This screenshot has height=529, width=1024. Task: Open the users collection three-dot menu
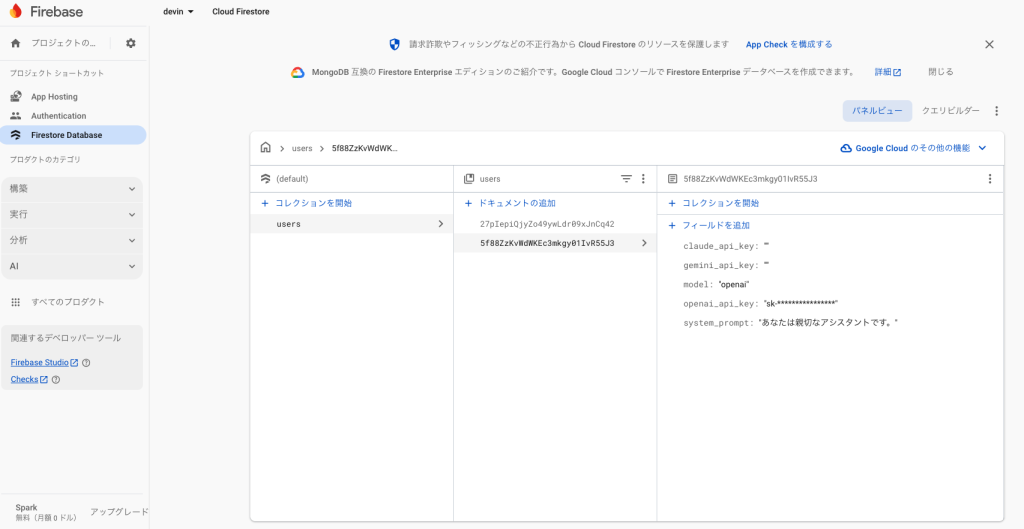coord(643,179)
